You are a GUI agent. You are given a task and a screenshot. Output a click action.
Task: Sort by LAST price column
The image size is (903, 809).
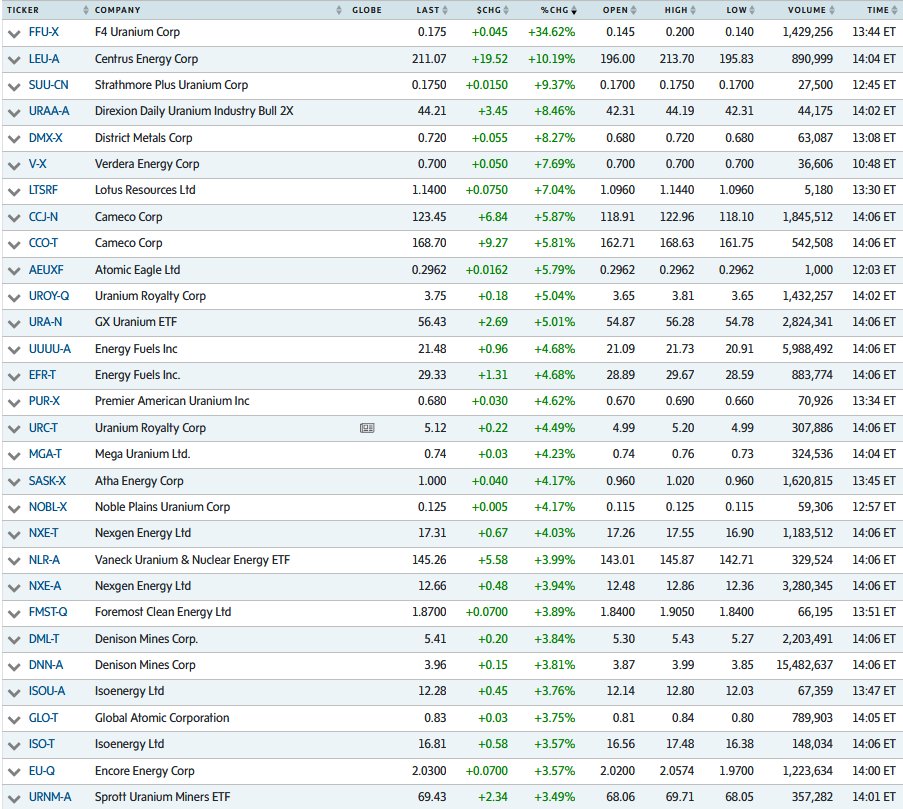[x=428, y=10]
